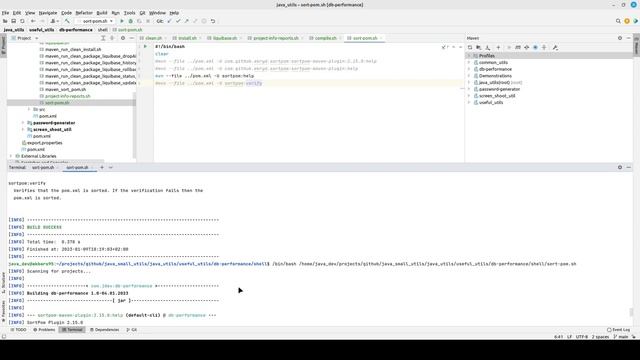Screen dimensions: 640x360
Task: Expand useful_utils Maven project
Action: [x=469, y=102]
